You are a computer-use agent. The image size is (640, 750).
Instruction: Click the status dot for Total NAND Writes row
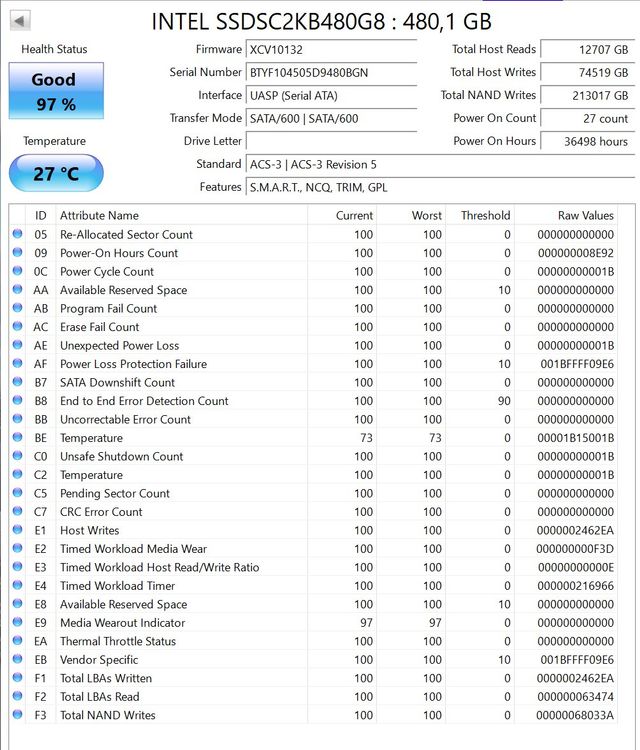(18, 714)
